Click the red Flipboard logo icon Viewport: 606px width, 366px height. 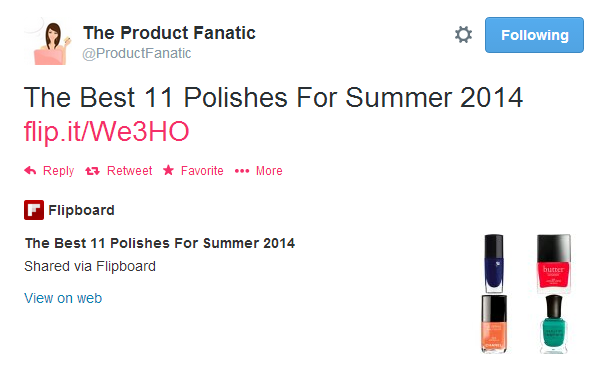click(34, 210)
